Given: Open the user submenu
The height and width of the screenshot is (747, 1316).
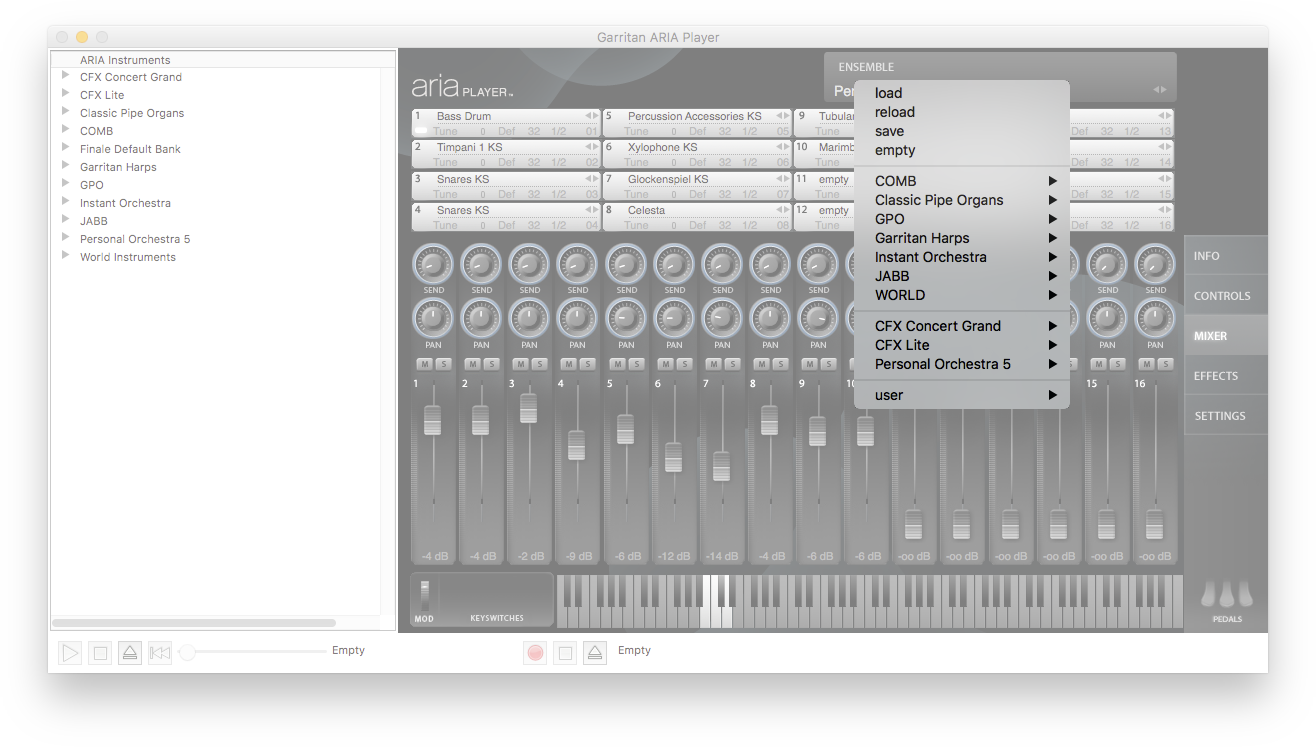Looking at the screenshot, I should pos(962,395).
